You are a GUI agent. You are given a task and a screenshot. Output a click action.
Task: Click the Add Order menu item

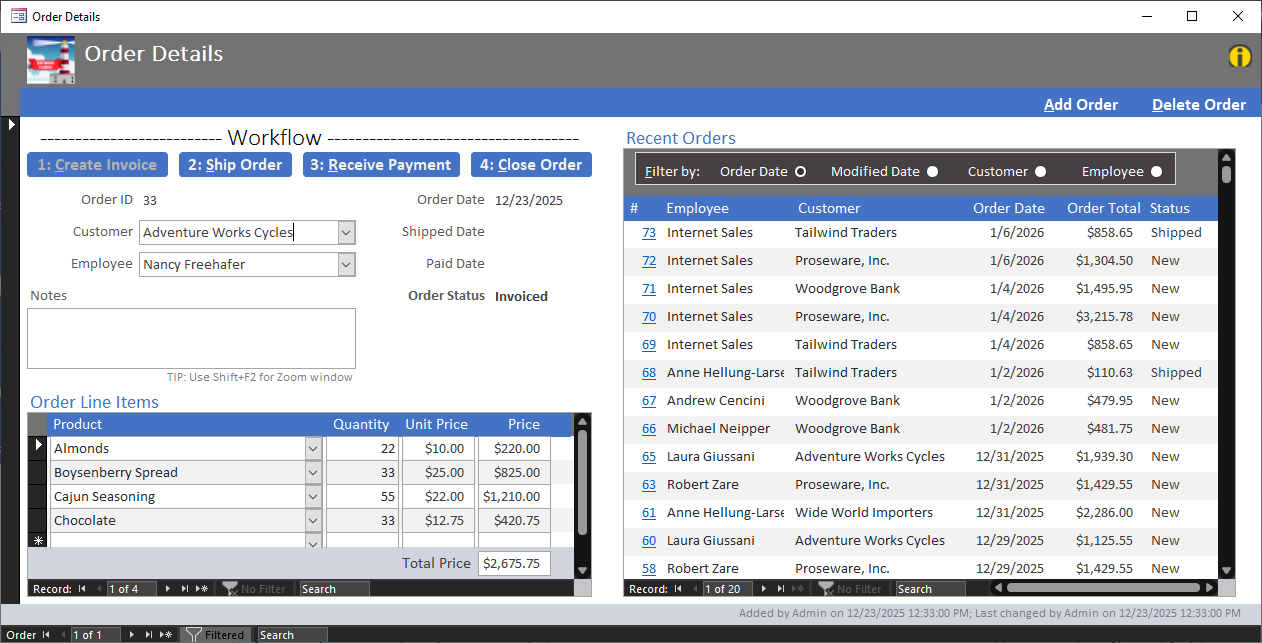[1080, 105]
